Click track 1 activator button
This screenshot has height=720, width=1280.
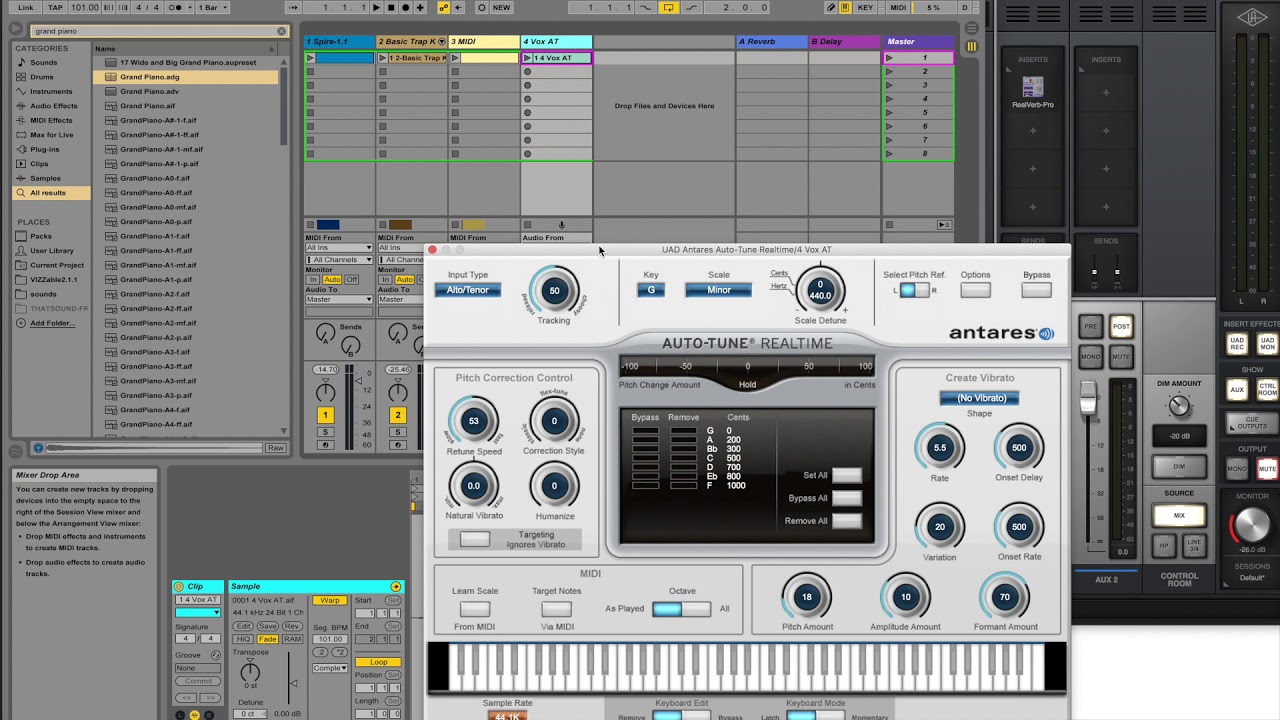coord(325,415)
